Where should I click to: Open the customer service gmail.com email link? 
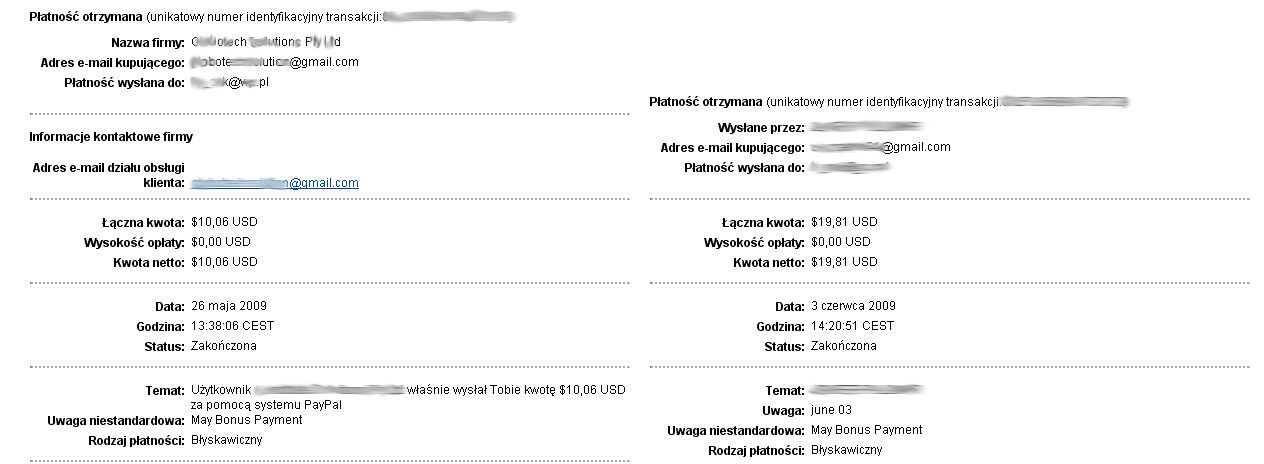pyautogui.click(x=274, y=183)
